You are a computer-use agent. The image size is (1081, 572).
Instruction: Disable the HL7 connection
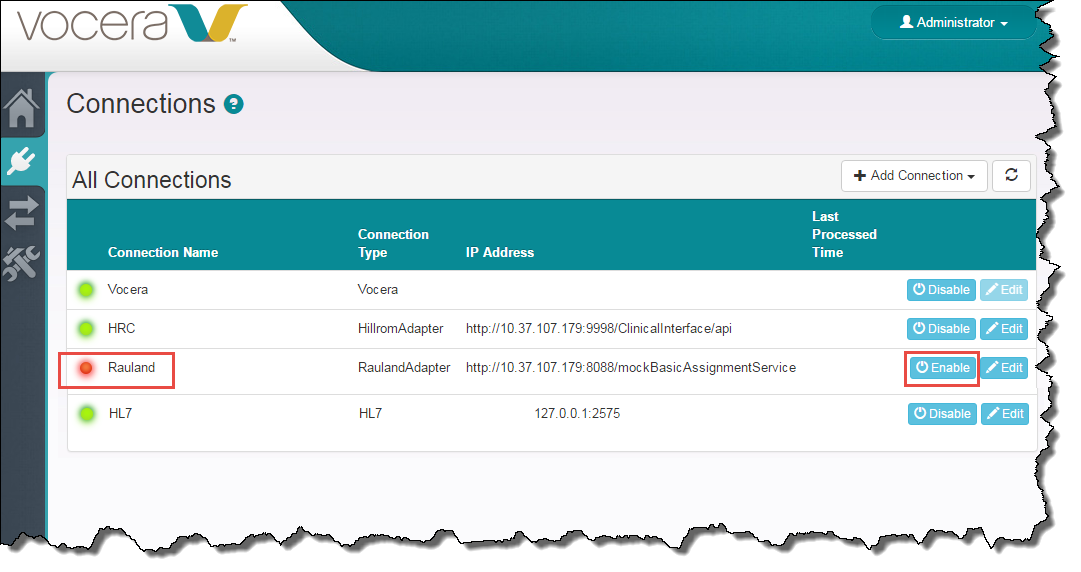941,414
